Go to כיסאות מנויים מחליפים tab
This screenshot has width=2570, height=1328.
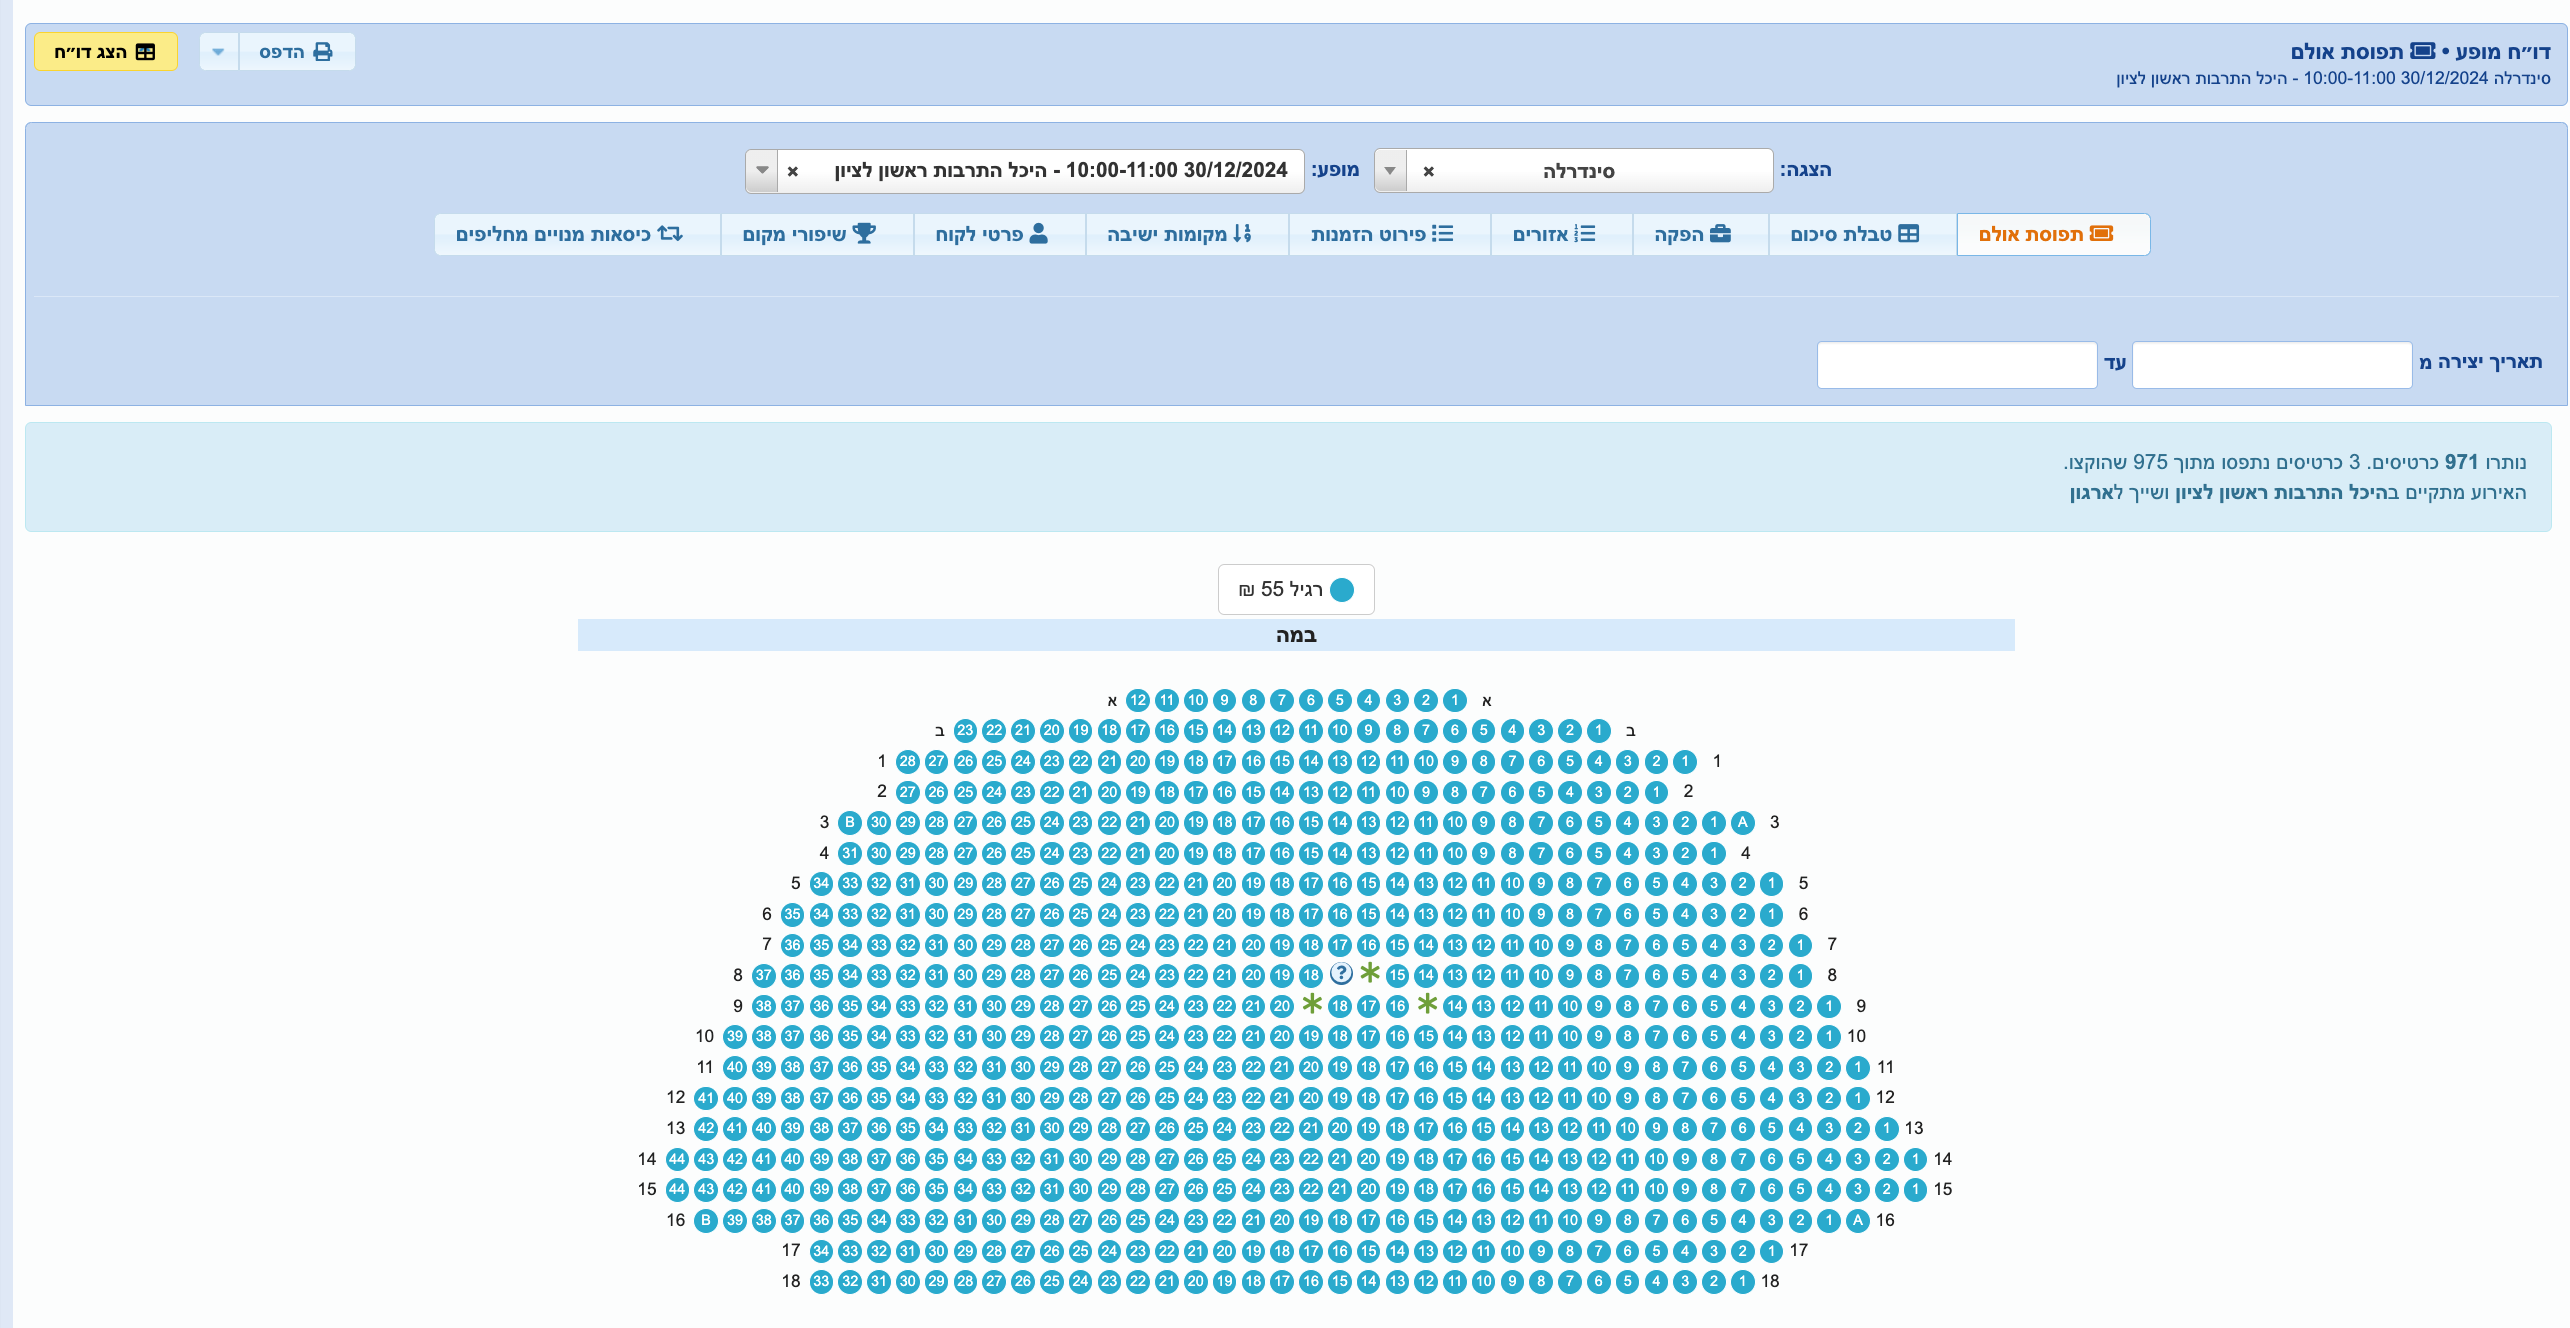pyautogui.click(x=570, y=234)
